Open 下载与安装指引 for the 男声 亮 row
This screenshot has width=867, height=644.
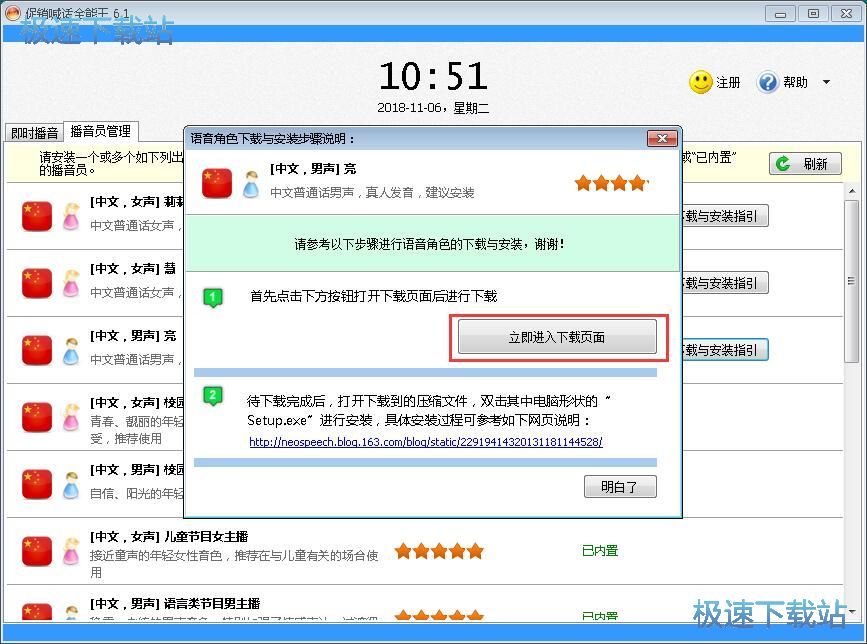tap(725, 350)
